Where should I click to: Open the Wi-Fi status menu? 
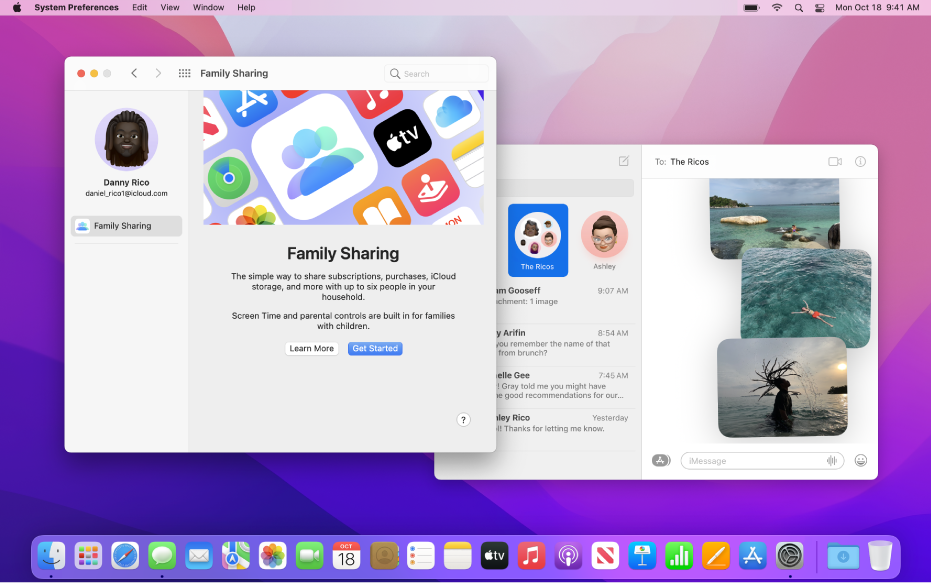tap(778, 7)
